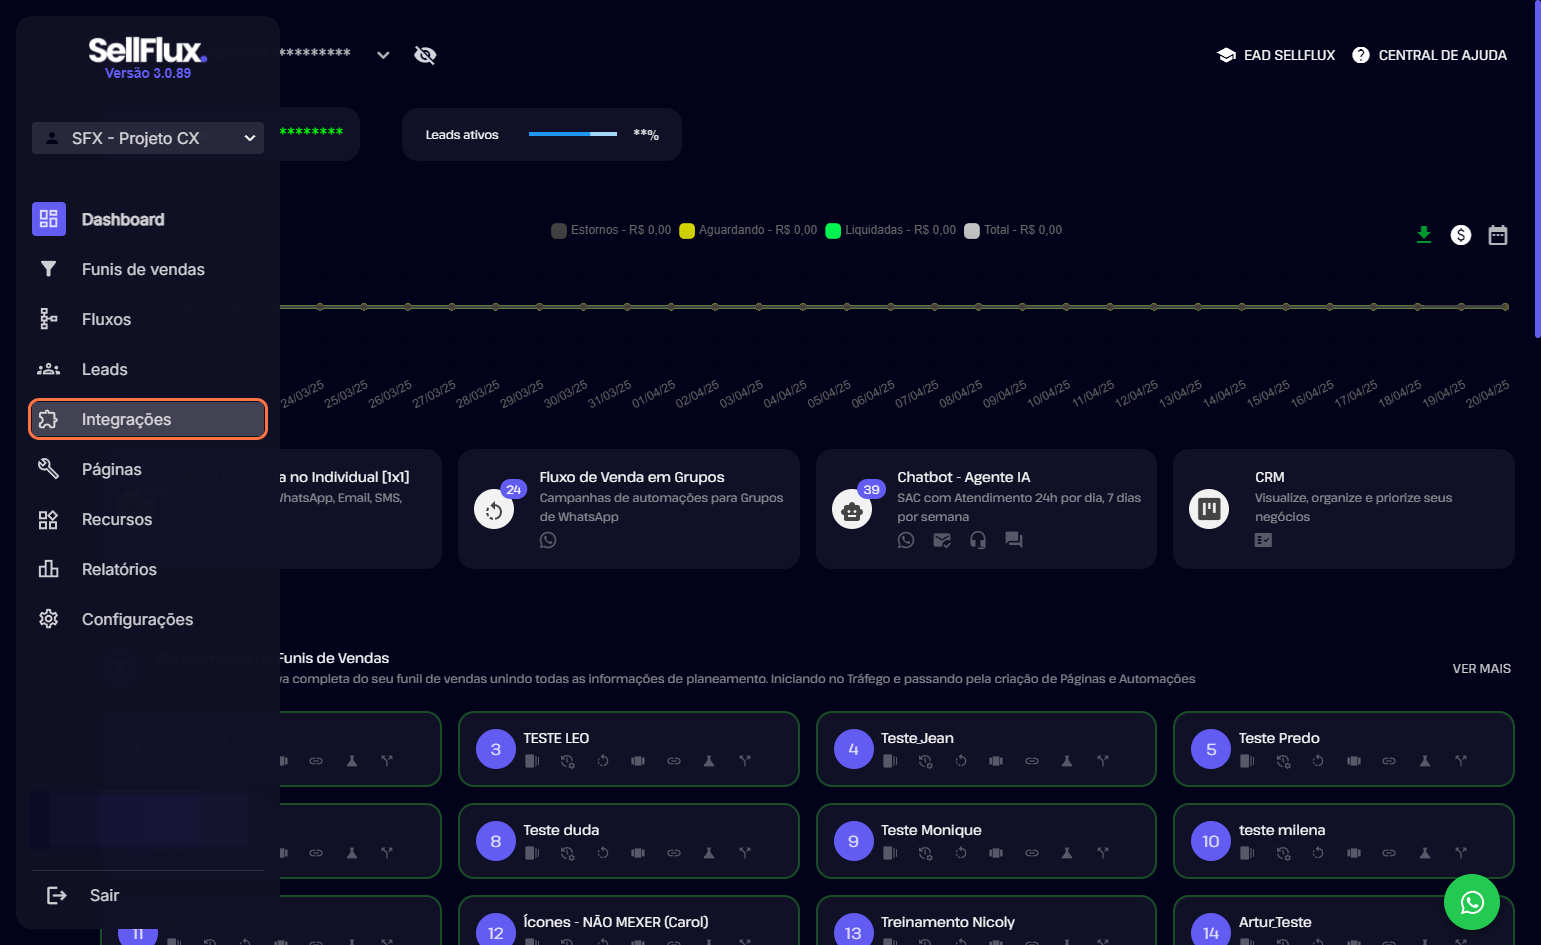The width and height of the screenshot is (1541, 945).
Task: Click the checklist icon under CRM
Action: click(1264, 540)
